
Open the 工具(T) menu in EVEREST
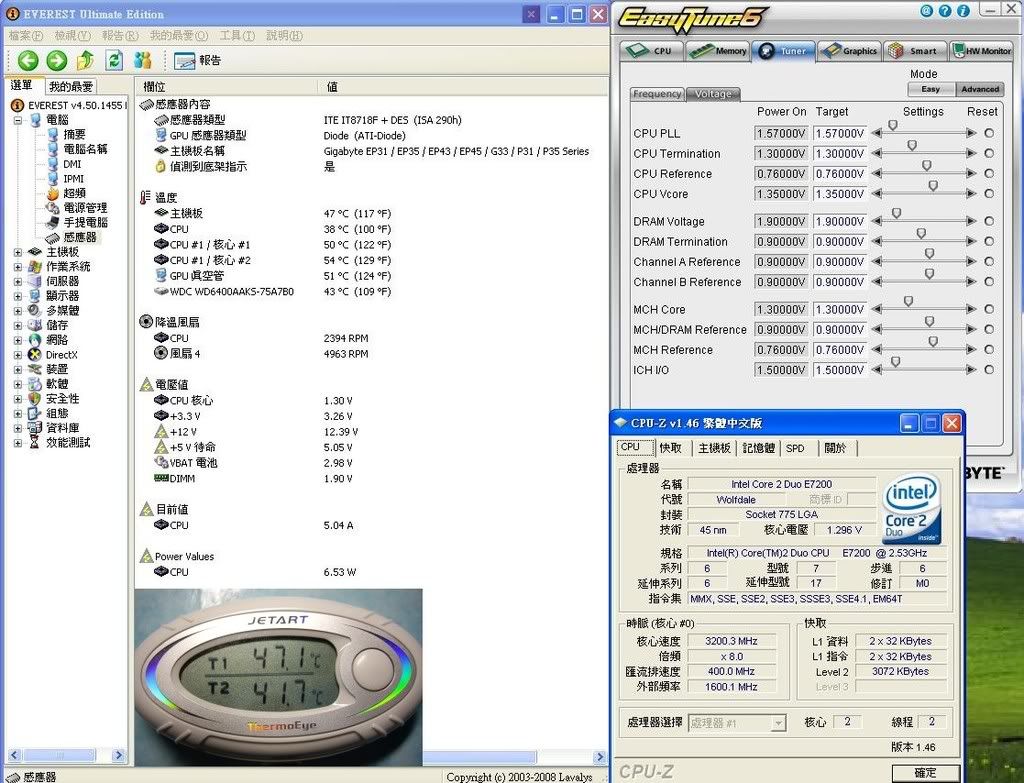(x=237, y=35)
